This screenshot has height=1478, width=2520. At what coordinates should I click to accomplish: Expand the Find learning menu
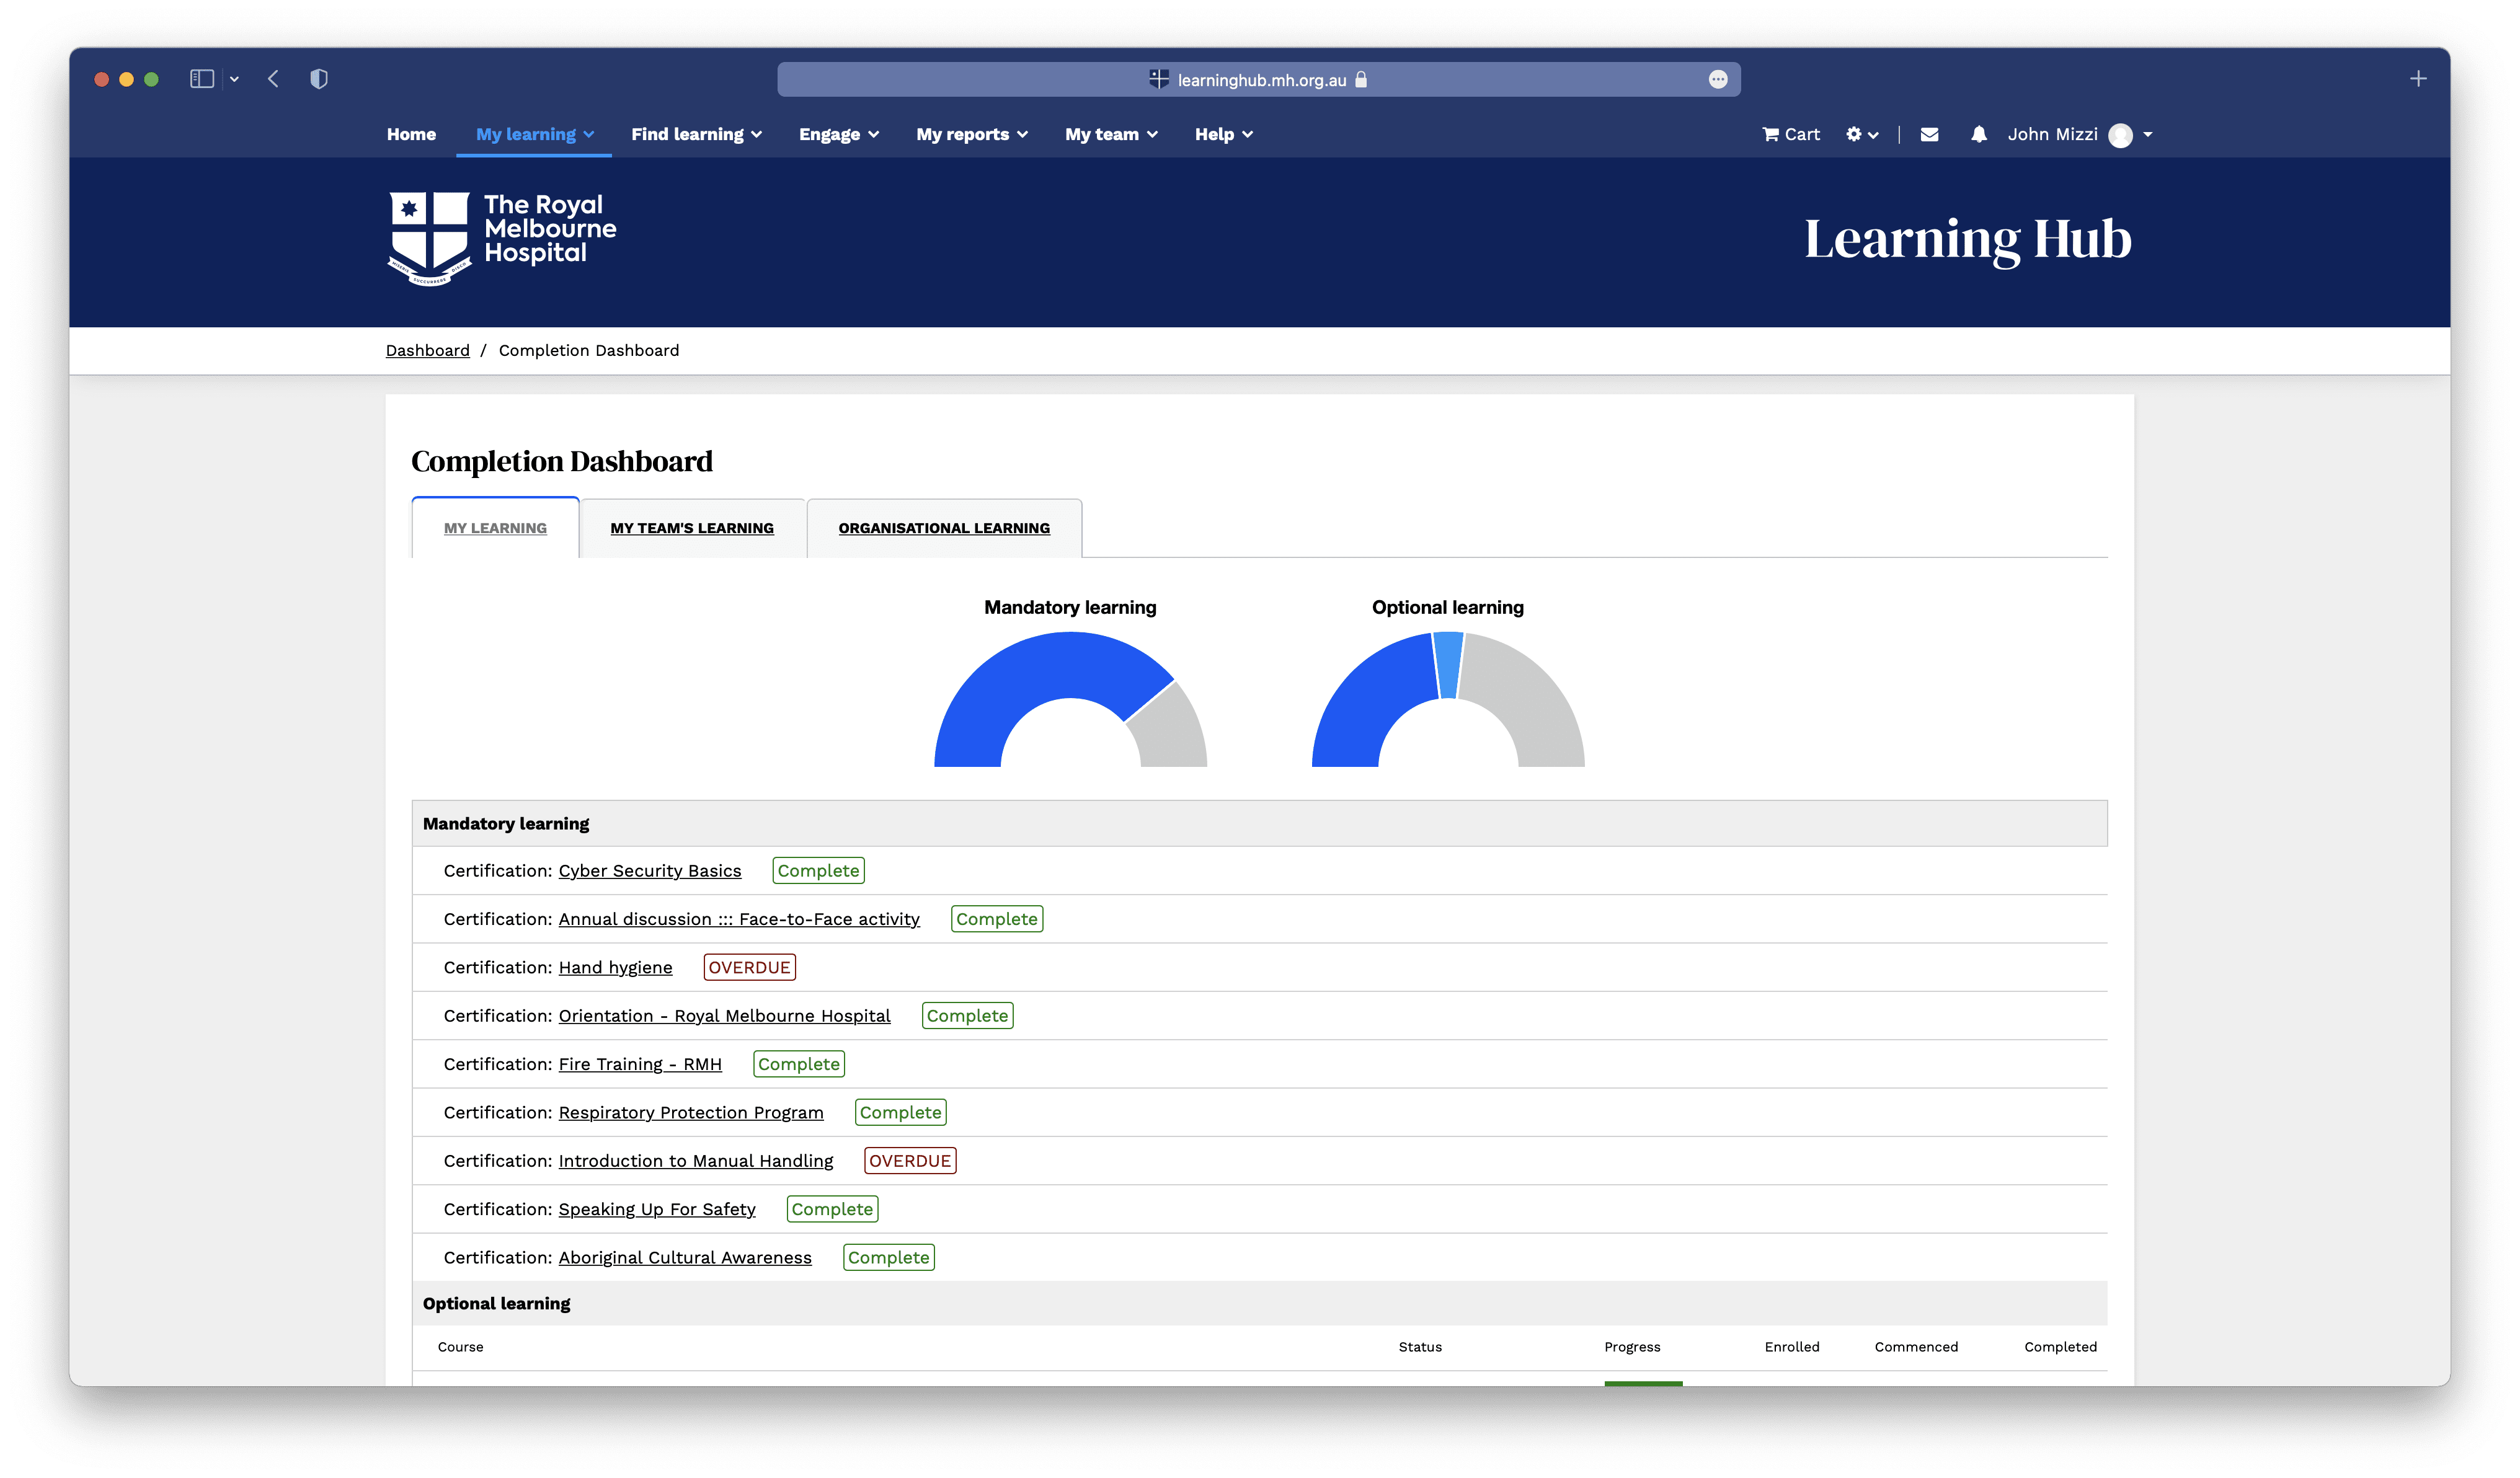click(x=696, y=134)
